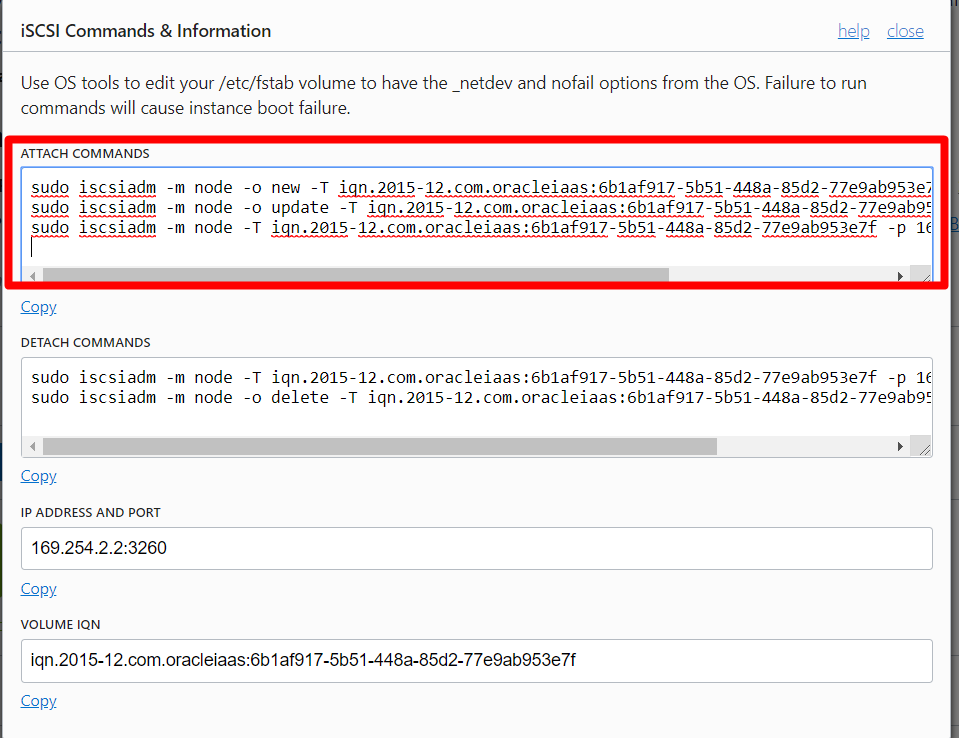Click the '-o update' attach command line
This screenshot has height=738, width=959.
[481, 208]
